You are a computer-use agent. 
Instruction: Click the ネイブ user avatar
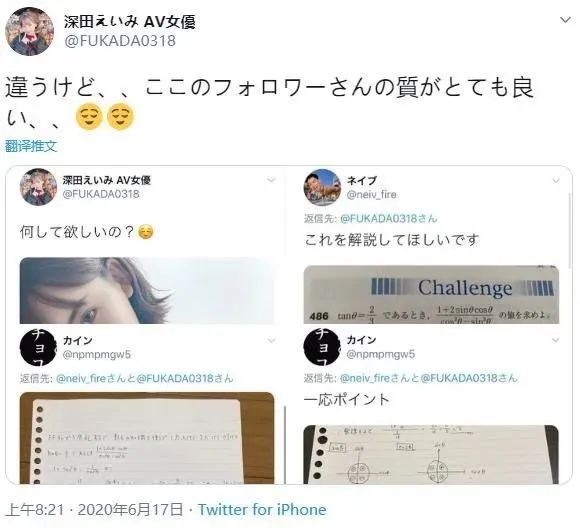tap(322, 187)
